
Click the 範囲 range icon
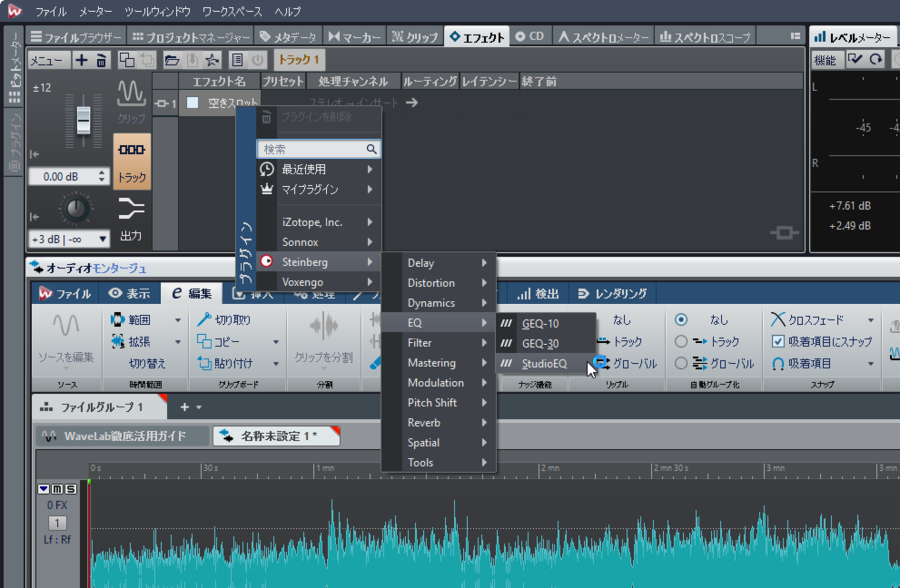coord(117,319)
